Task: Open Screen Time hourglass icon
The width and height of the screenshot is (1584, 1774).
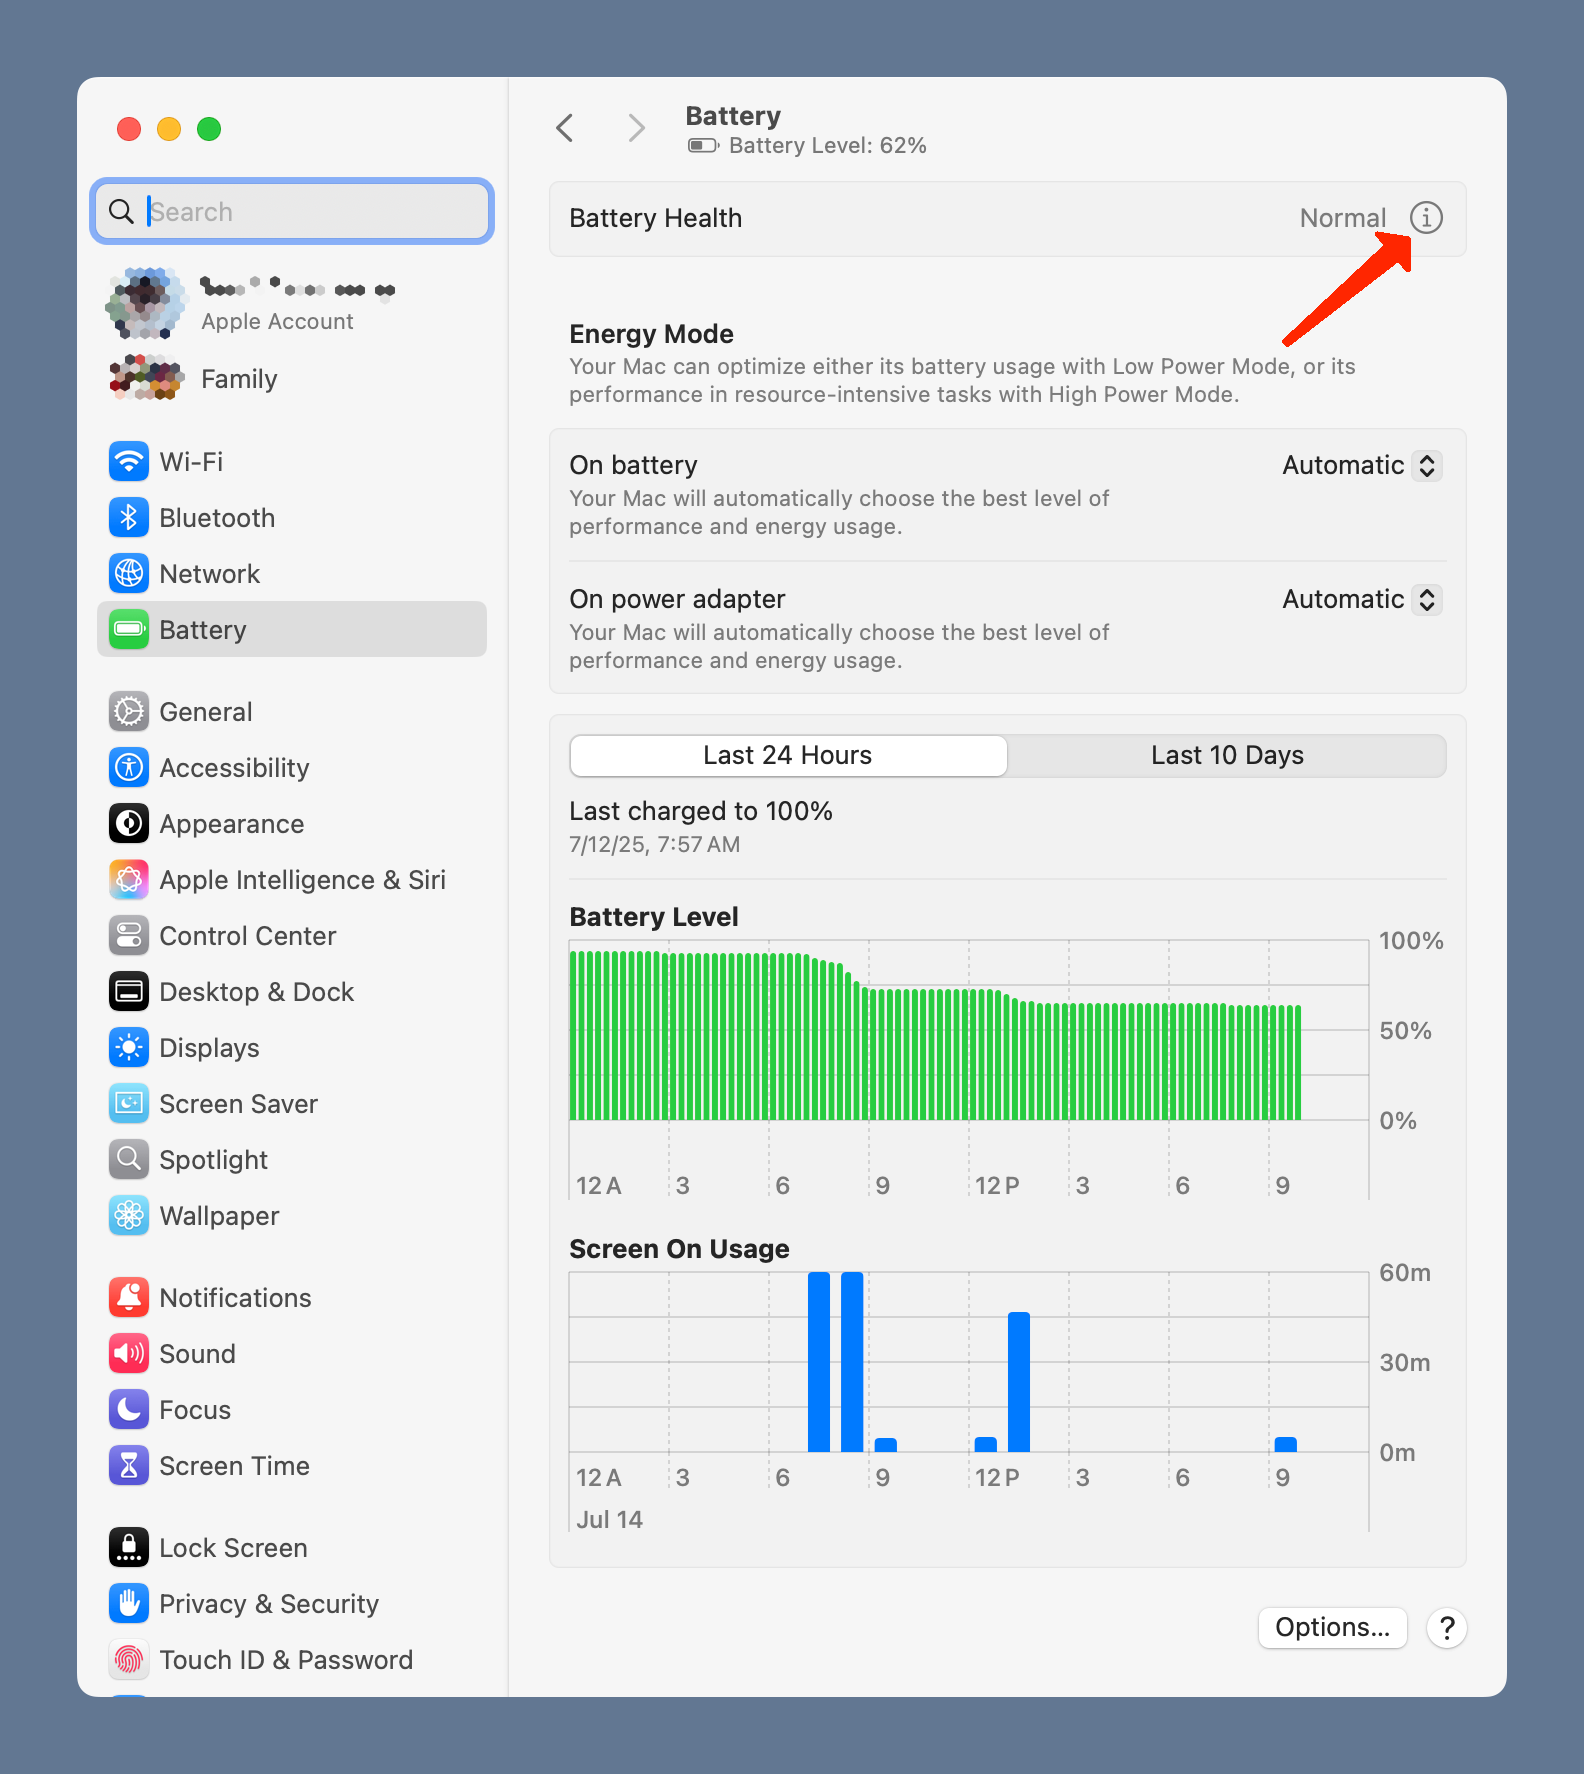Action: (129, 1466)
